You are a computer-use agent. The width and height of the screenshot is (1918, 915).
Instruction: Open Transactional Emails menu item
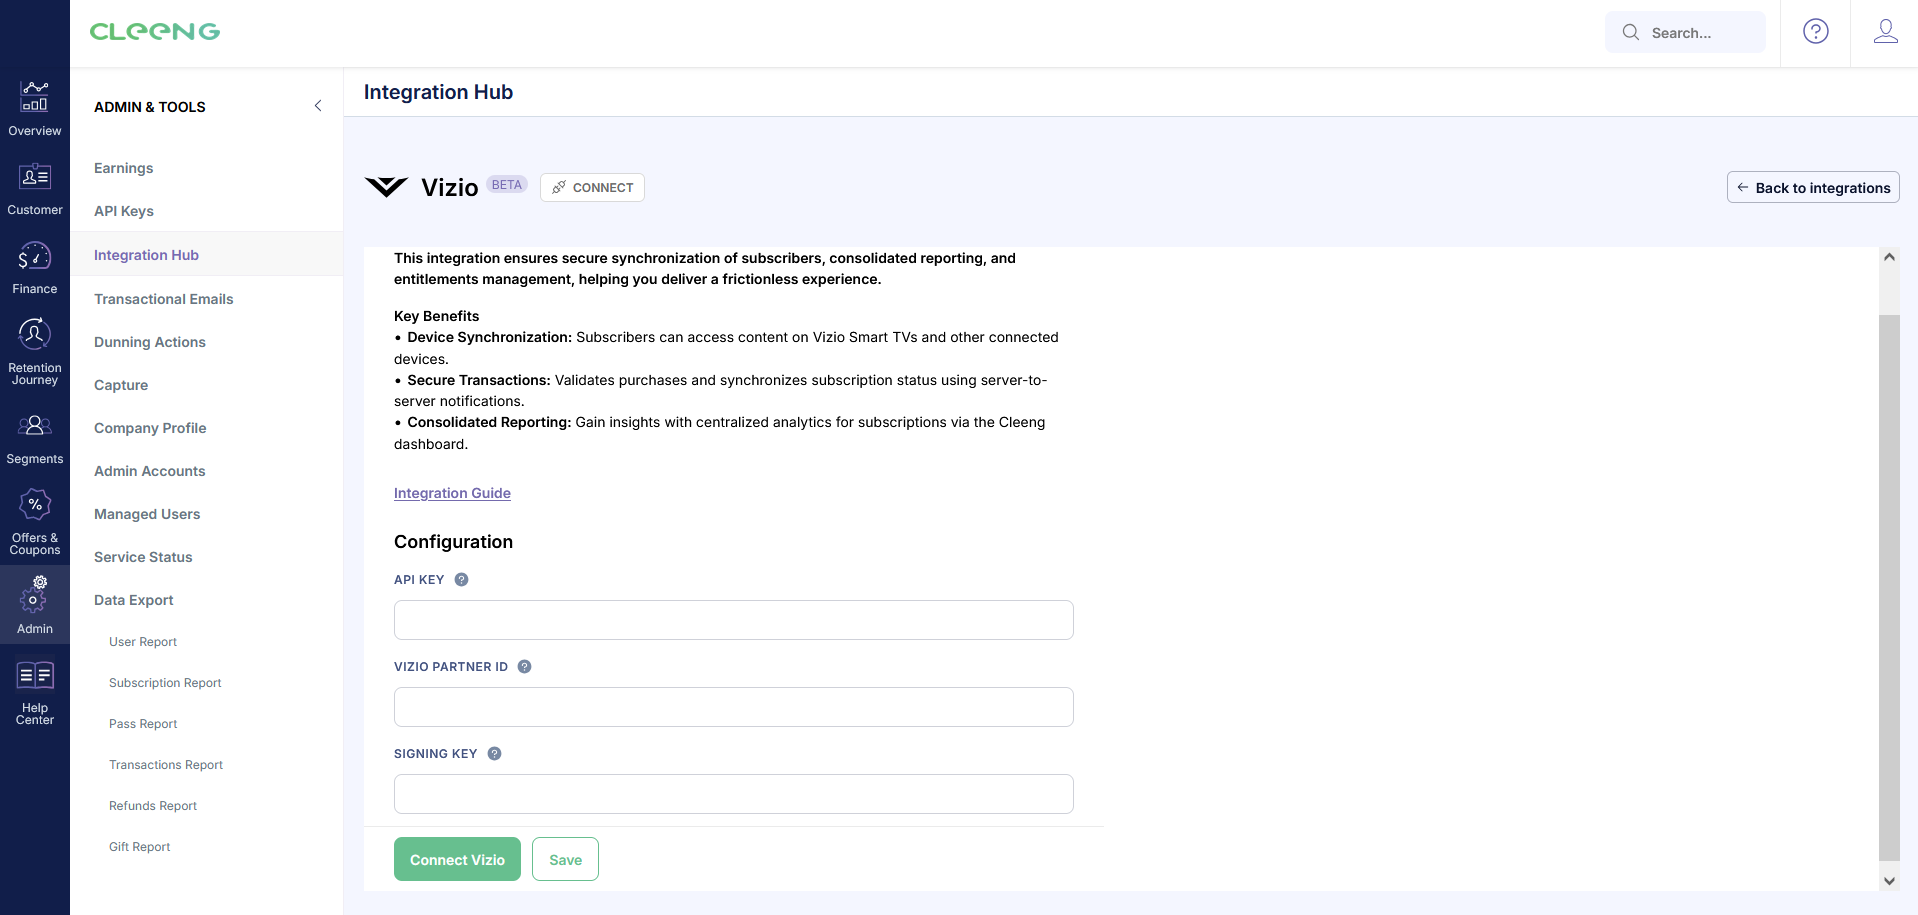click(164, 299)
